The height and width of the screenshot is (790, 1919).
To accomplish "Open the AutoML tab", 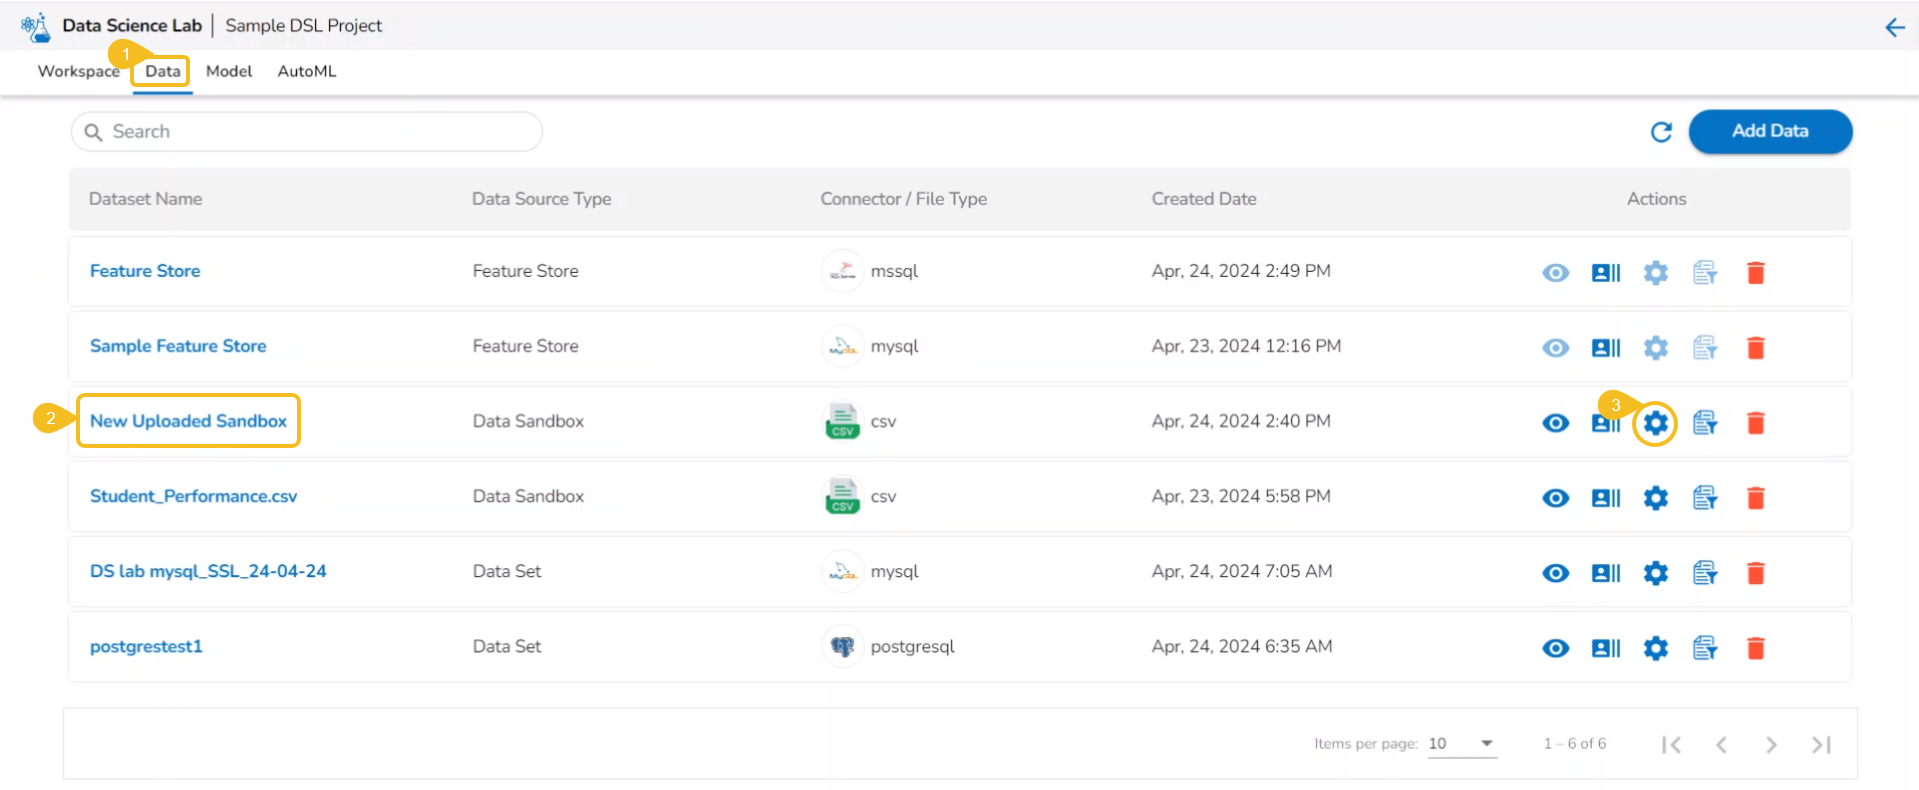I will tap(307, 71).
